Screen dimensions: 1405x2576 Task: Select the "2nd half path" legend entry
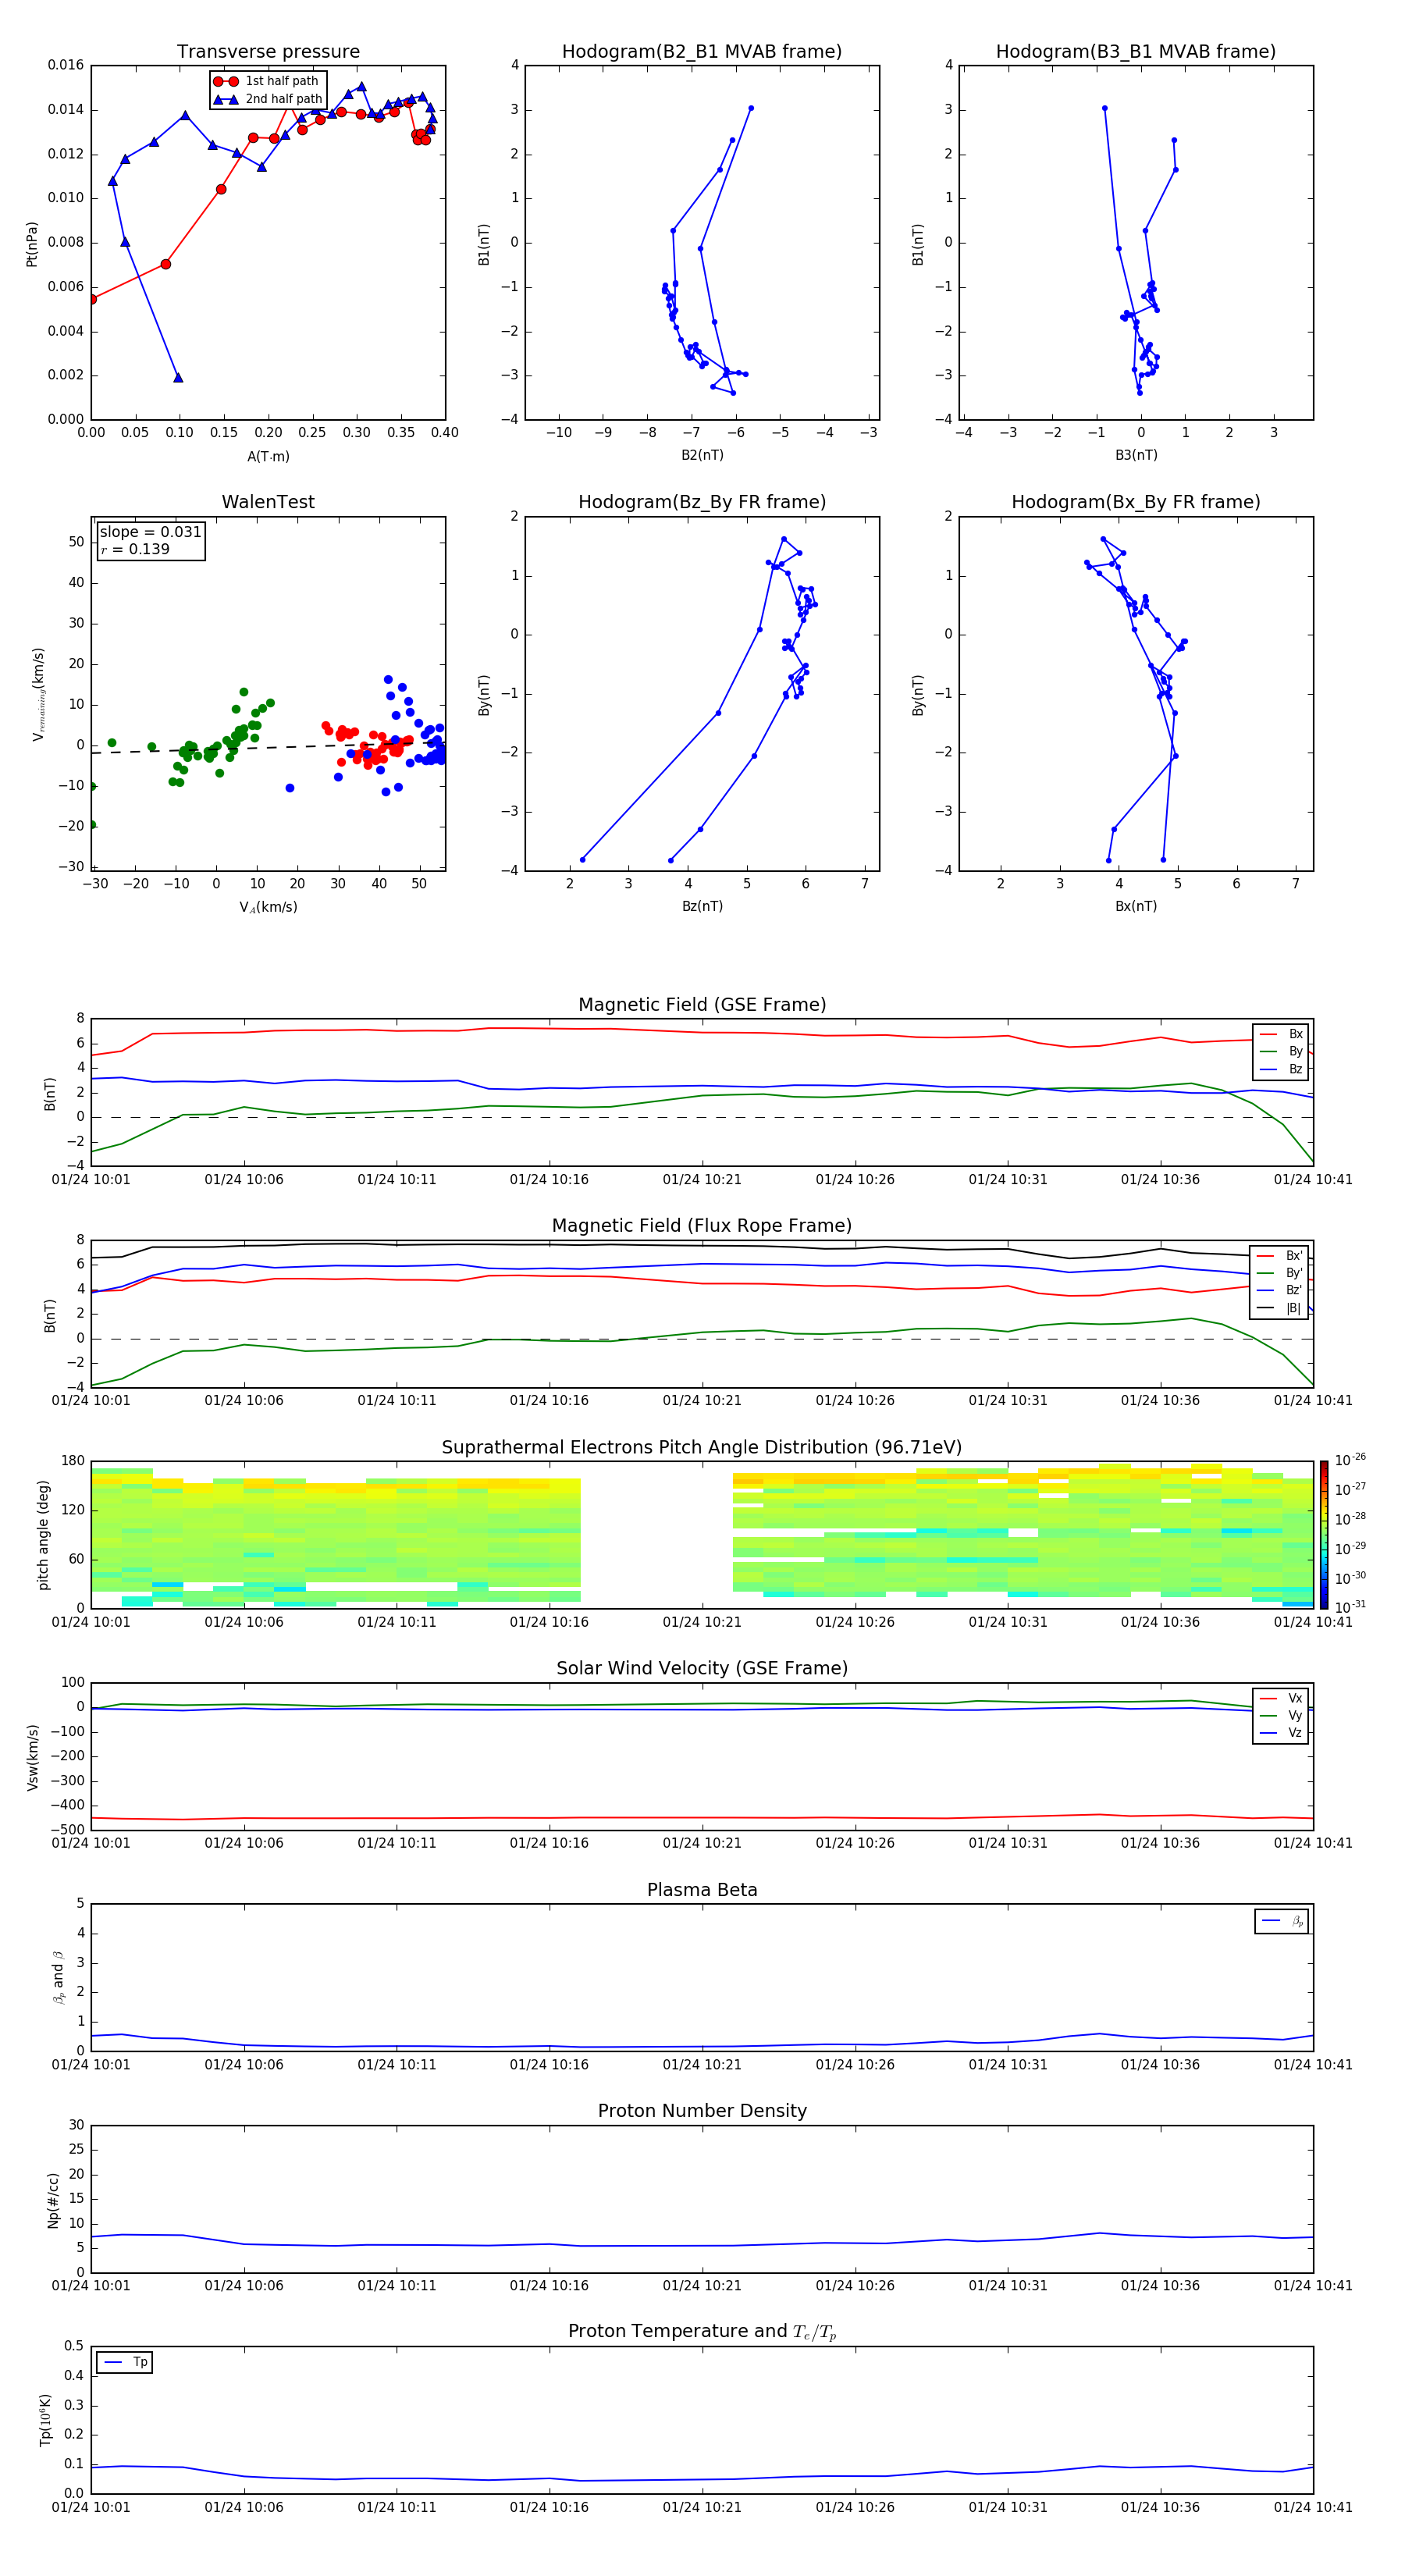267,99
